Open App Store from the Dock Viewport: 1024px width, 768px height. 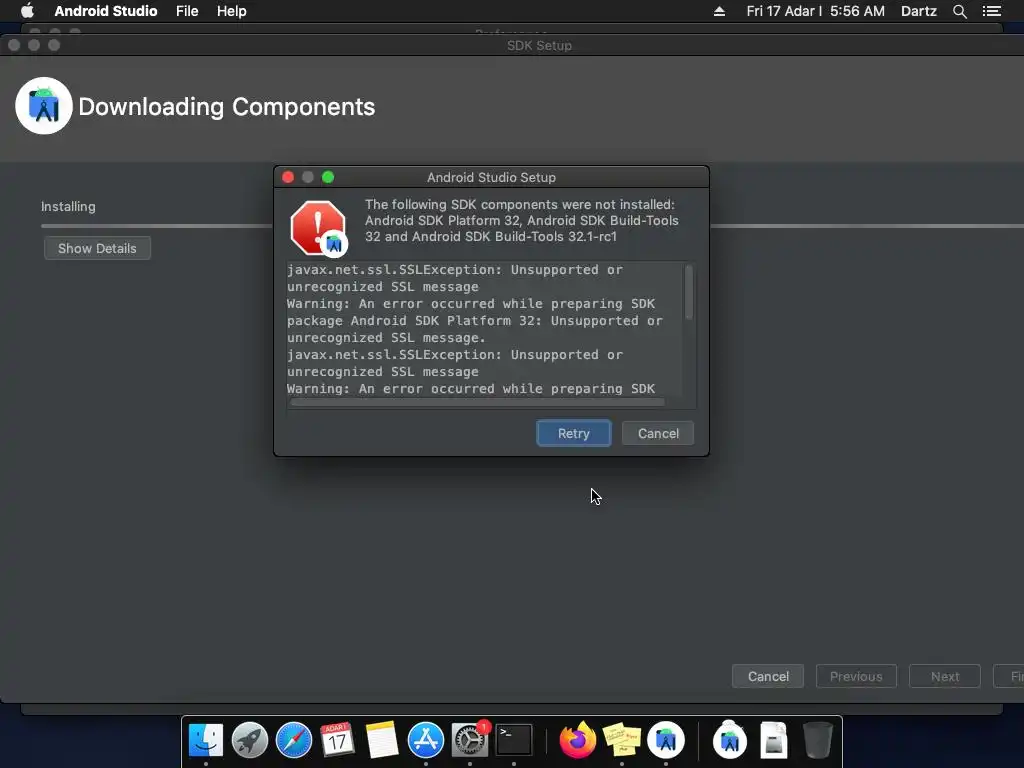click(426, 740)
